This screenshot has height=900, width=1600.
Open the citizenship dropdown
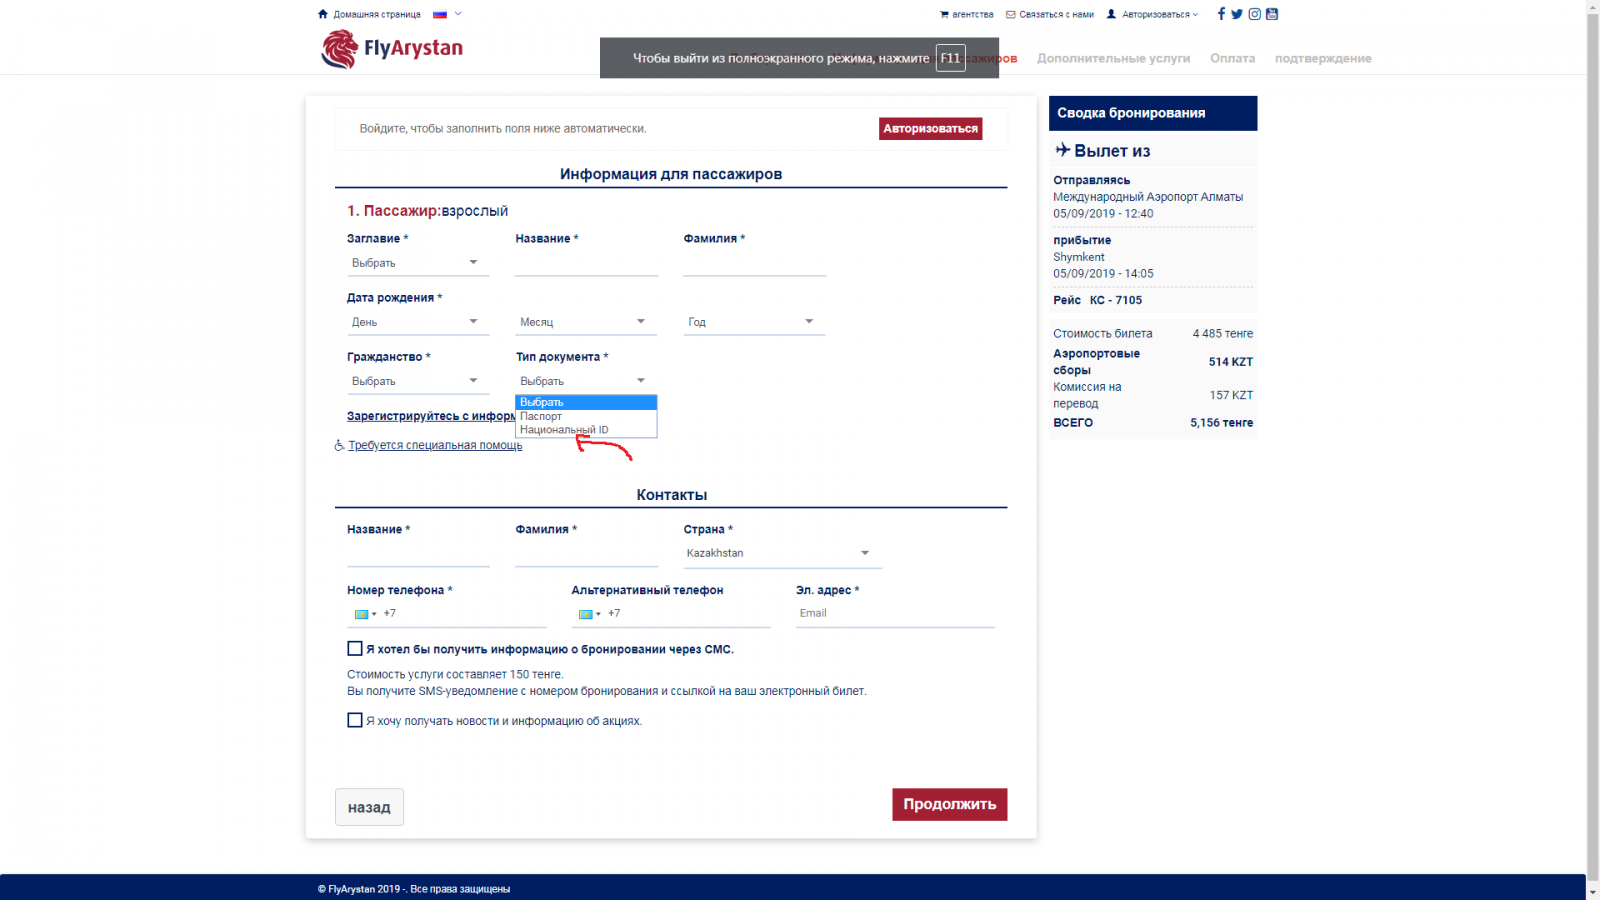pyautogui.click(x=418, y=381)
